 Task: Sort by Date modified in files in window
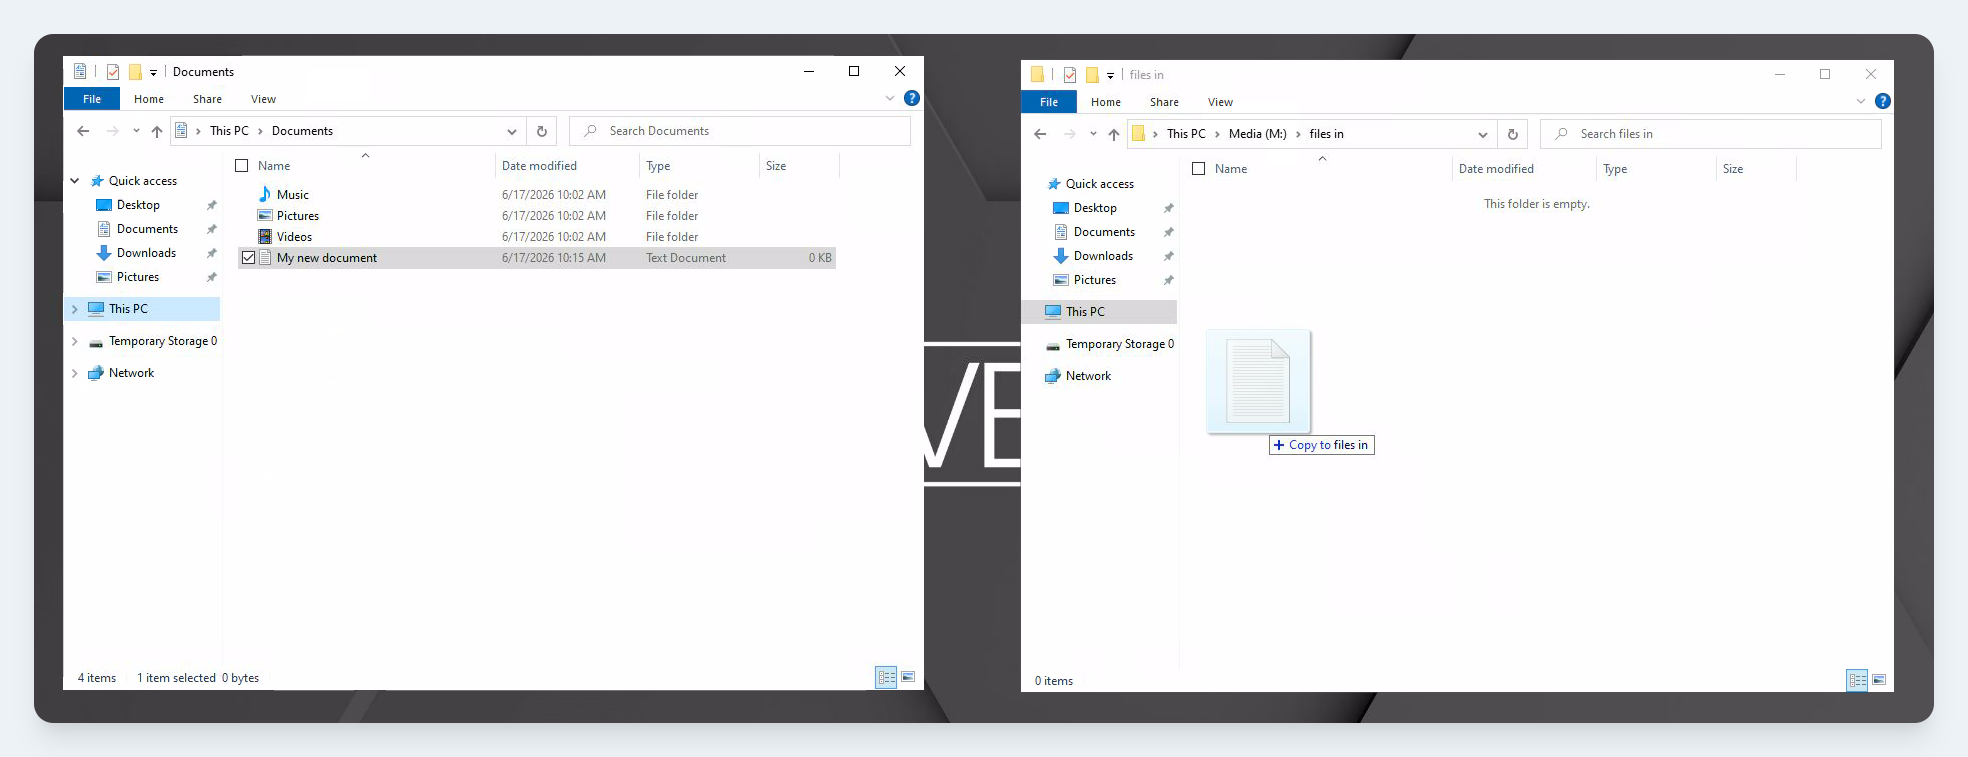pos(1496,169)
